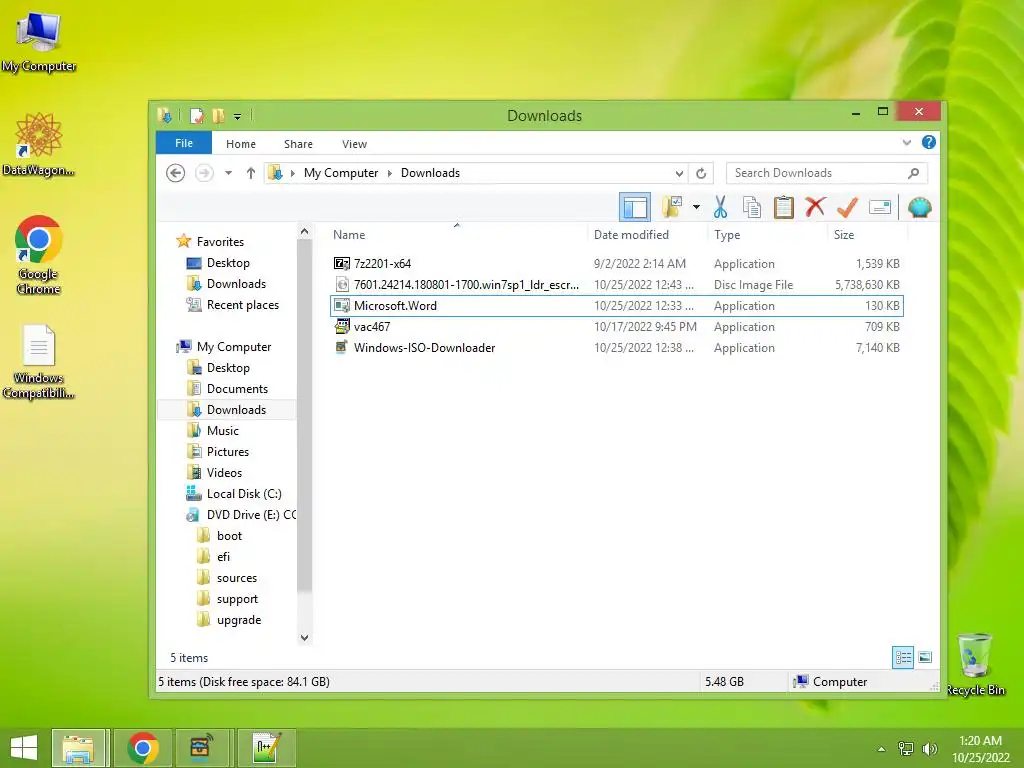Viewport: 1024px width, 768px height.
Task: Go up one folder level
Action: click(251, 173)
